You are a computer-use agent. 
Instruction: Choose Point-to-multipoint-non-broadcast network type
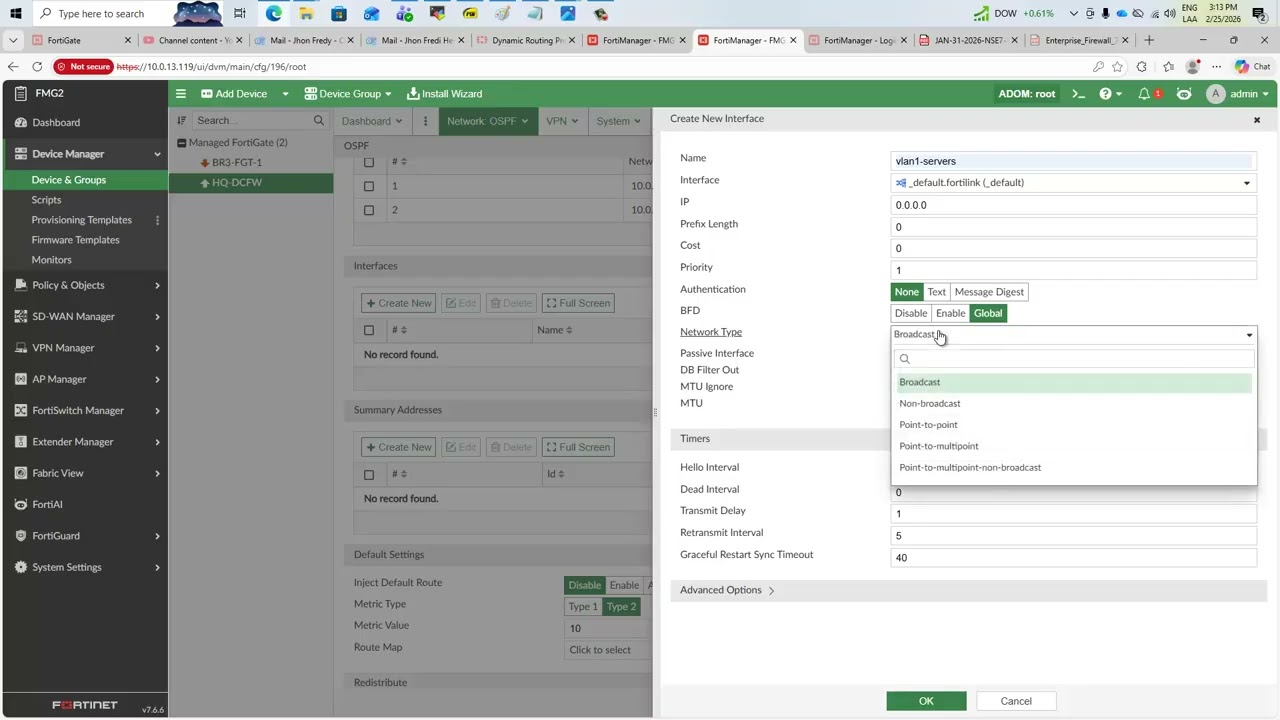click(x=1074, y=468)
